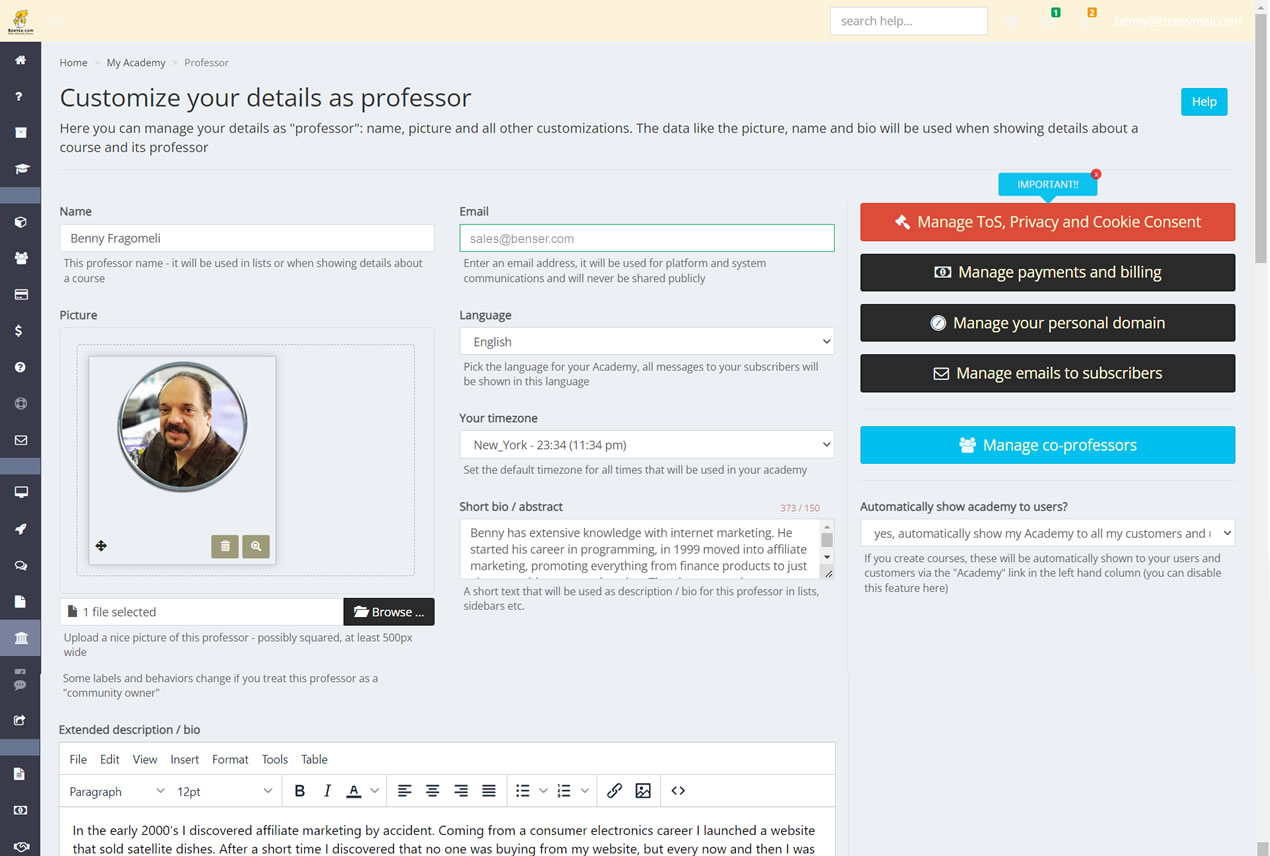Open the Paragraph style dropdown
The height and width of the screenshot is (856, 1270).
pyautogui.click(x=116, y=791)
